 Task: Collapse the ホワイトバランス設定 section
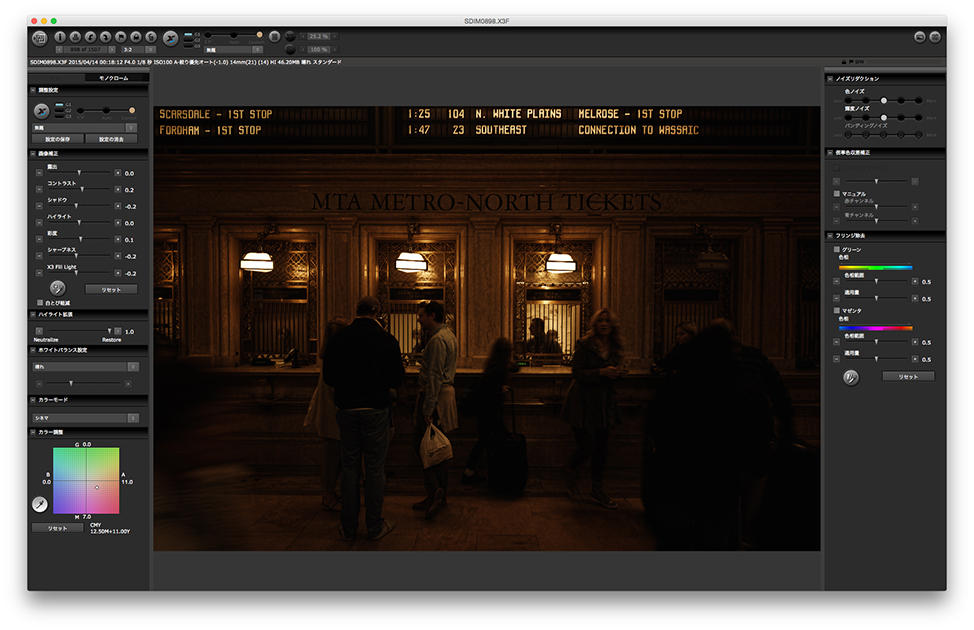(33, 350)
